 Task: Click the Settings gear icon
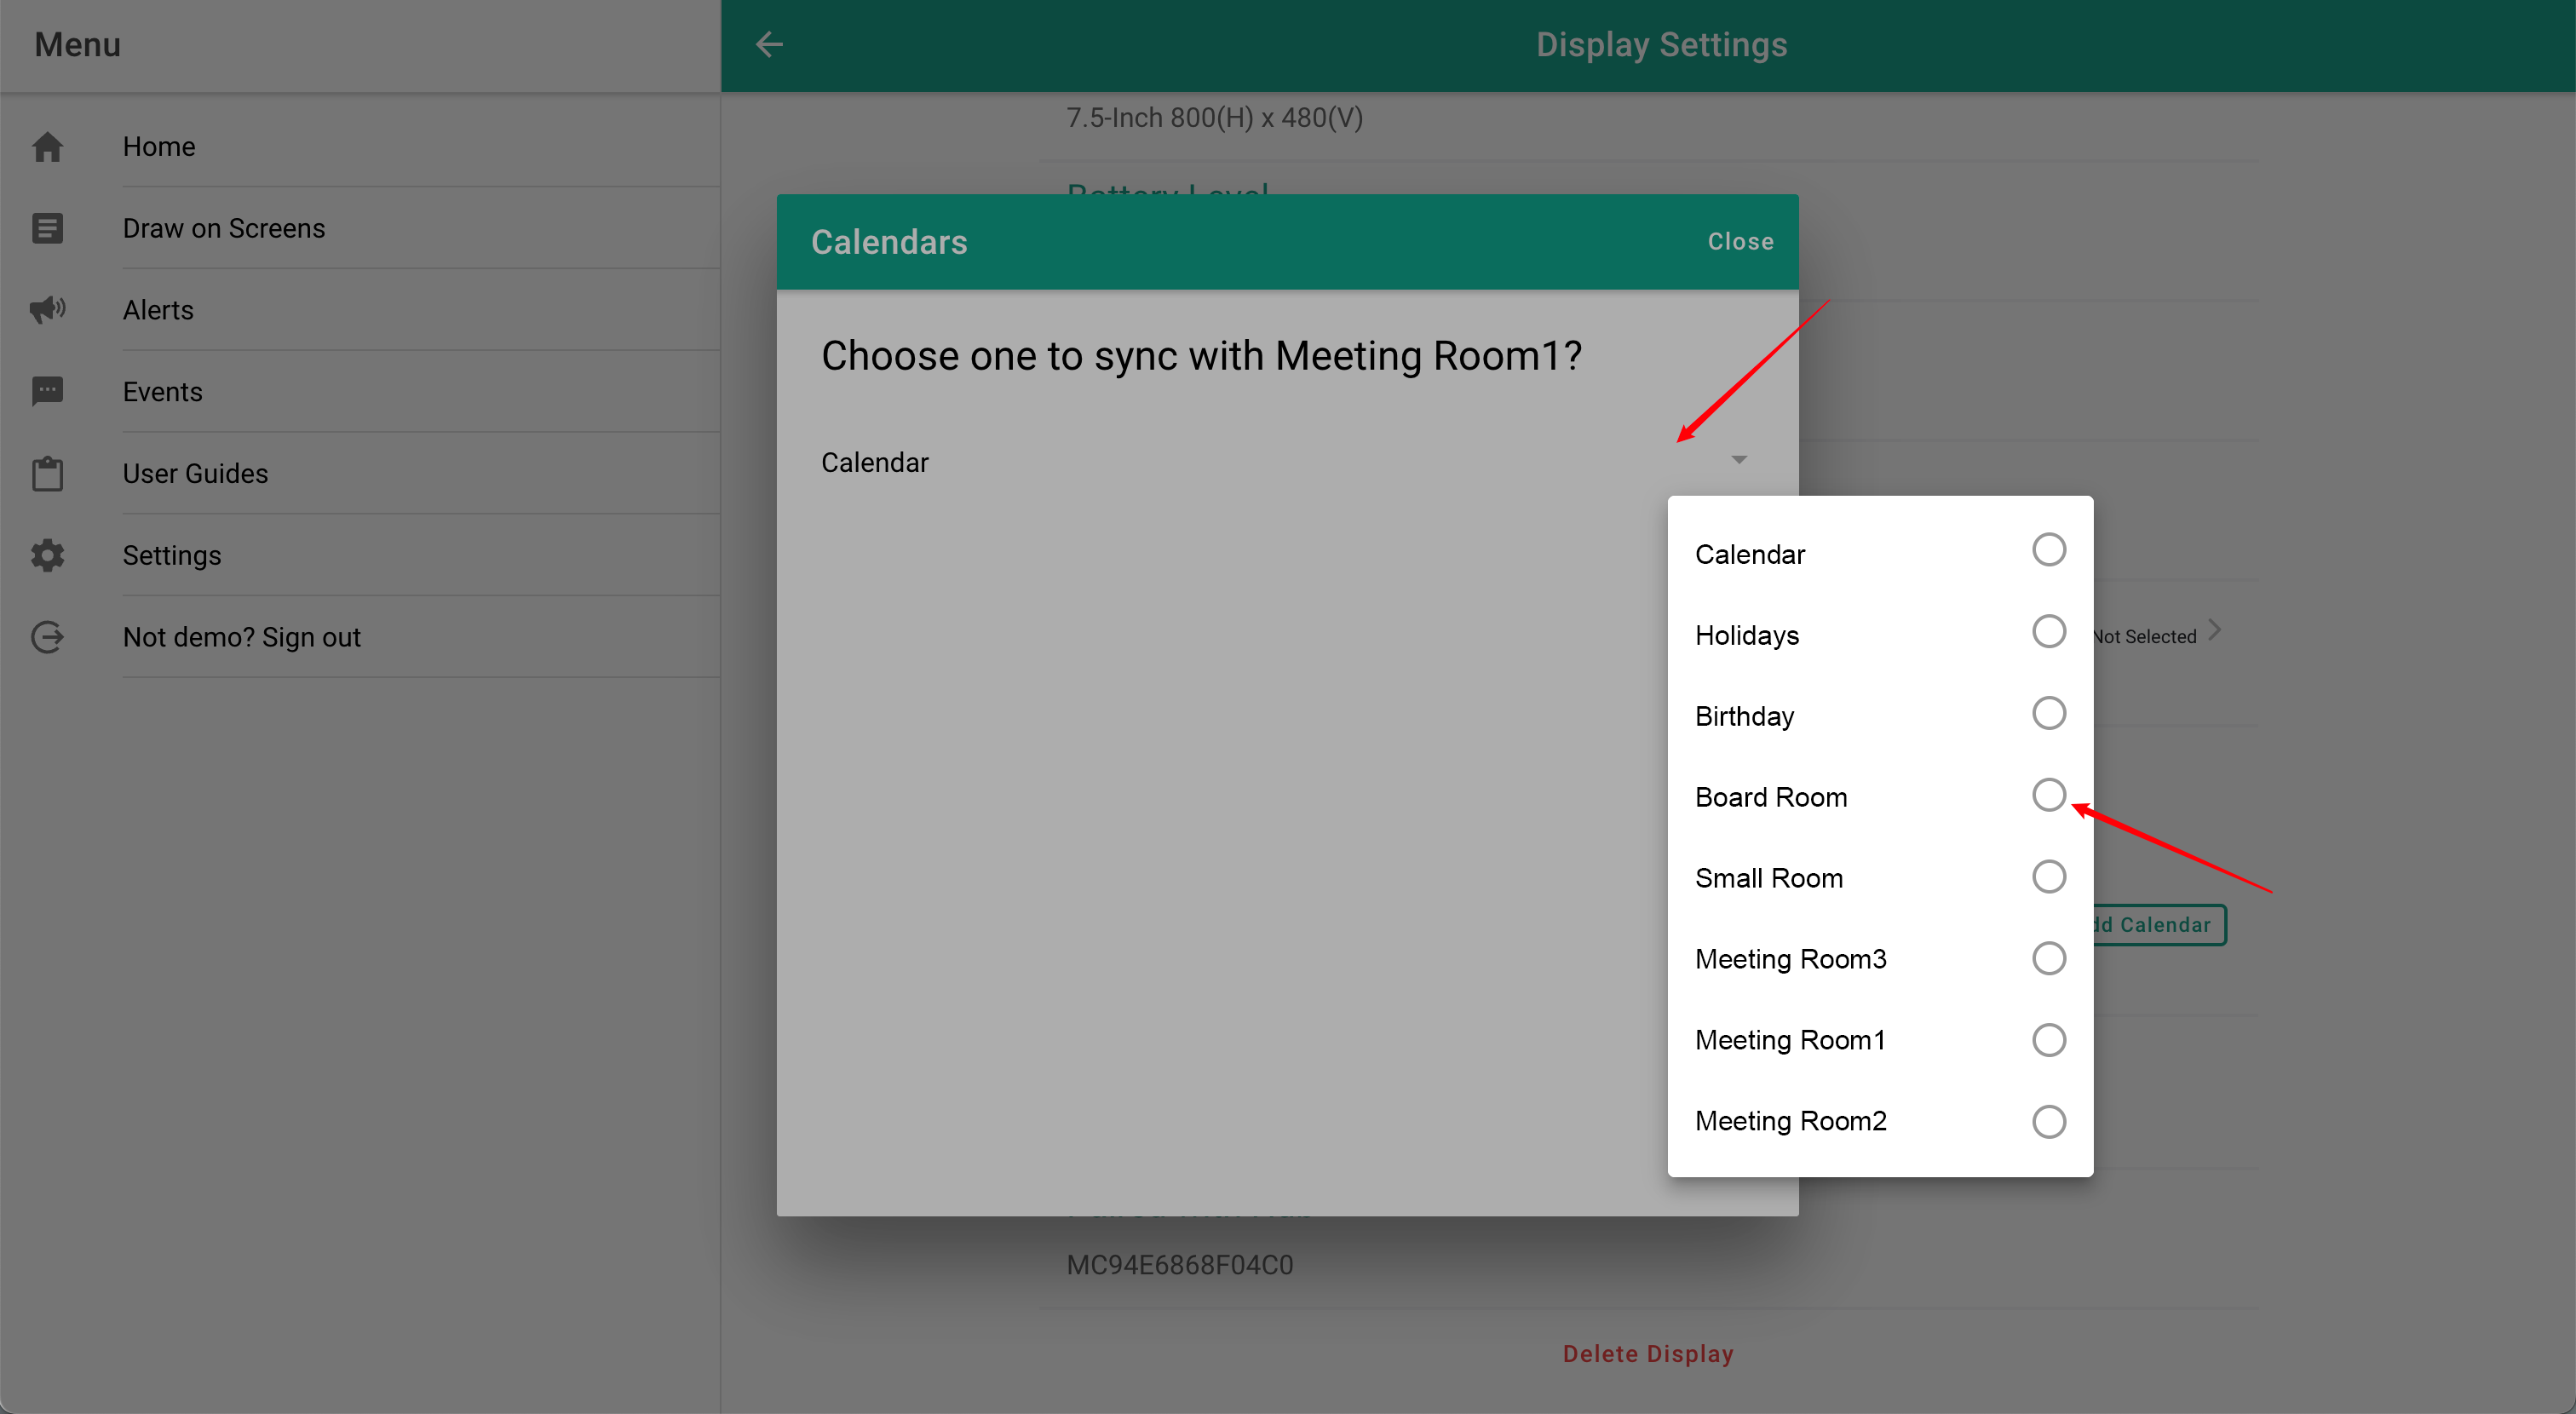click(x=47, y=555)
